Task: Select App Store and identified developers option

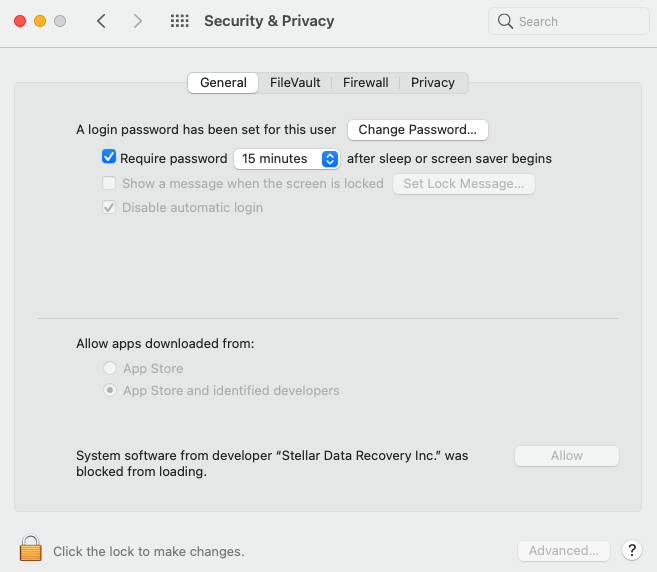Action: [x=110, y=391]
